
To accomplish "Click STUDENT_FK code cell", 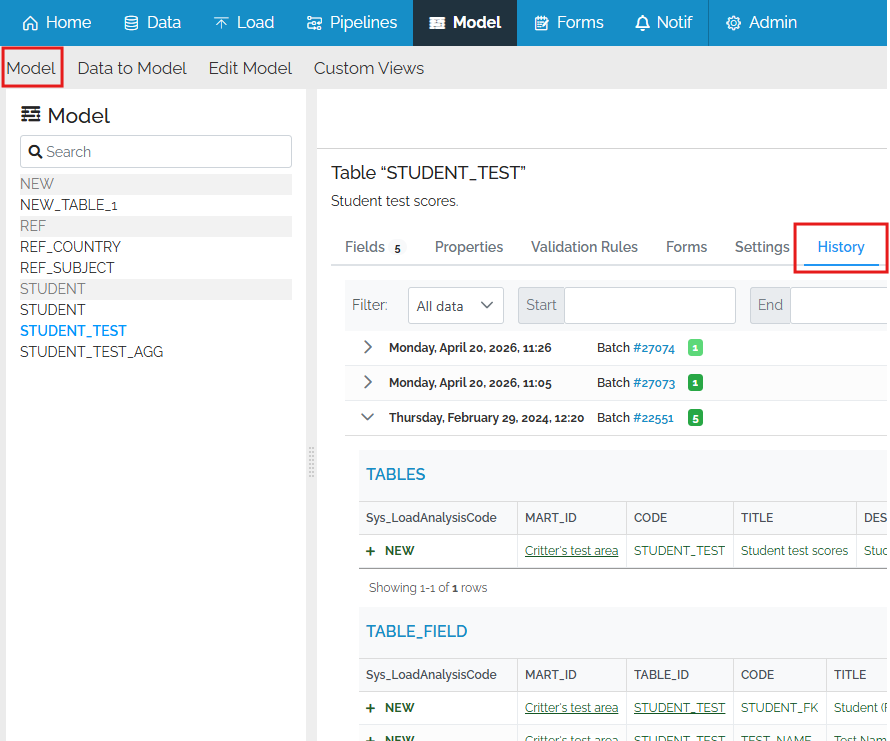I will tap(779, 708).
